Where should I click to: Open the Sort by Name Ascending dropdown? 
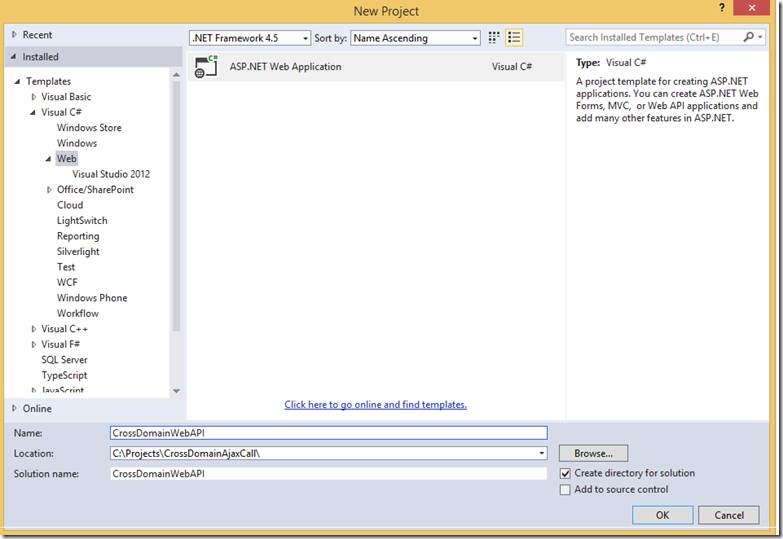415,38
